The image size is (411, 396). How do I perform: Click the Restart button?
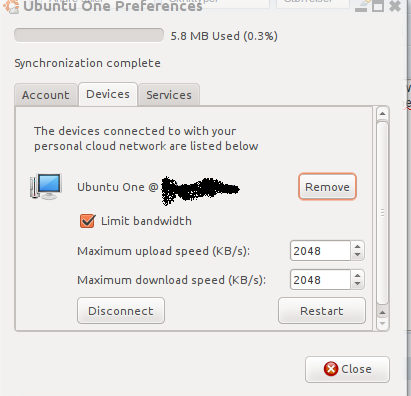[322, 311]
